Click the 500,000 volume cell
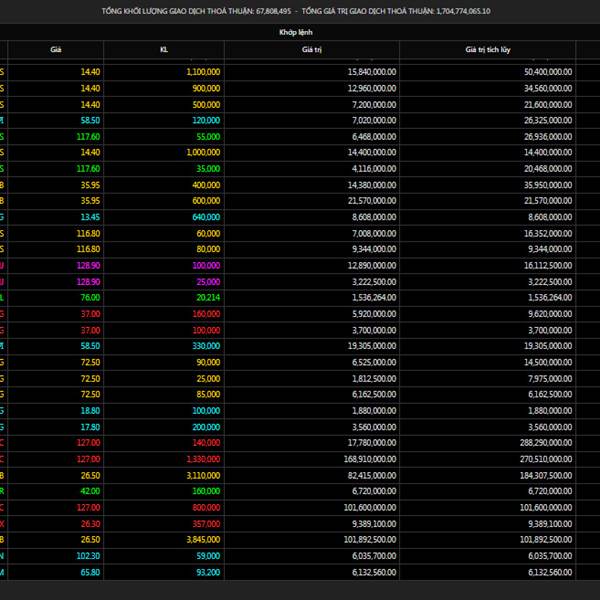 206,105
